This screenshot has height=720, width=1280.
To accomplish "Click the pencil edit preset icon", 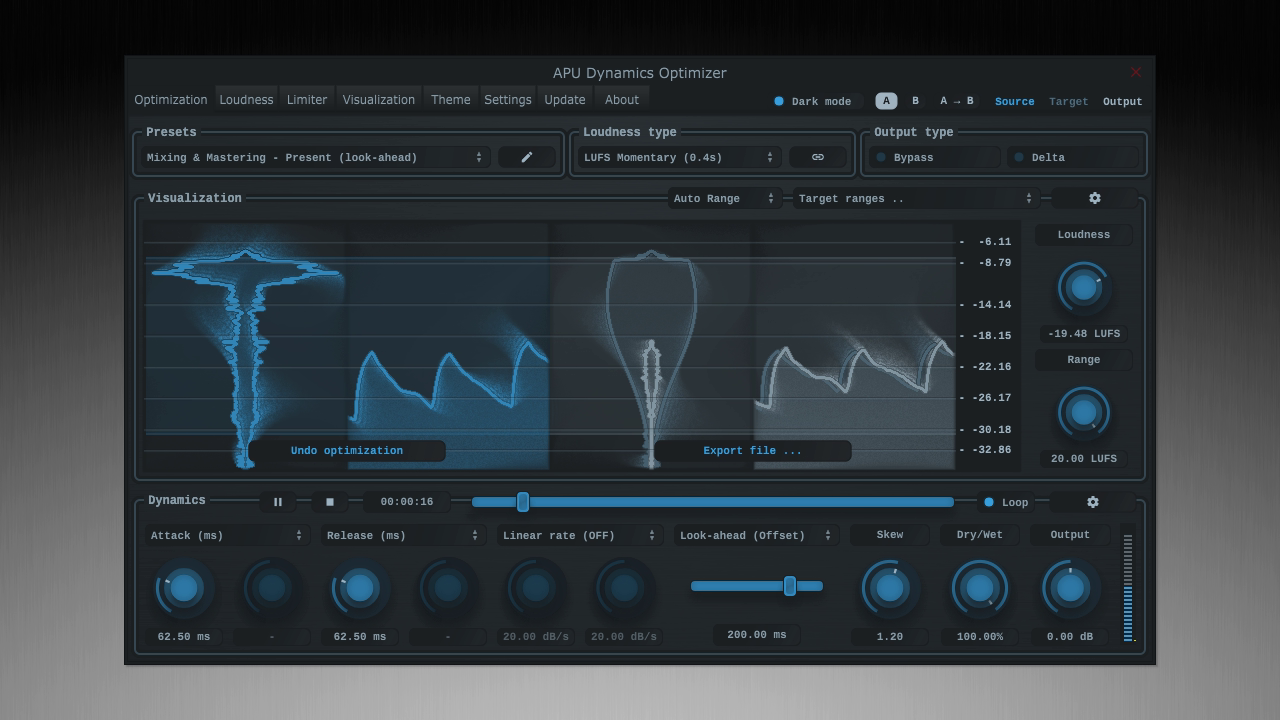I will coord(526,157).
